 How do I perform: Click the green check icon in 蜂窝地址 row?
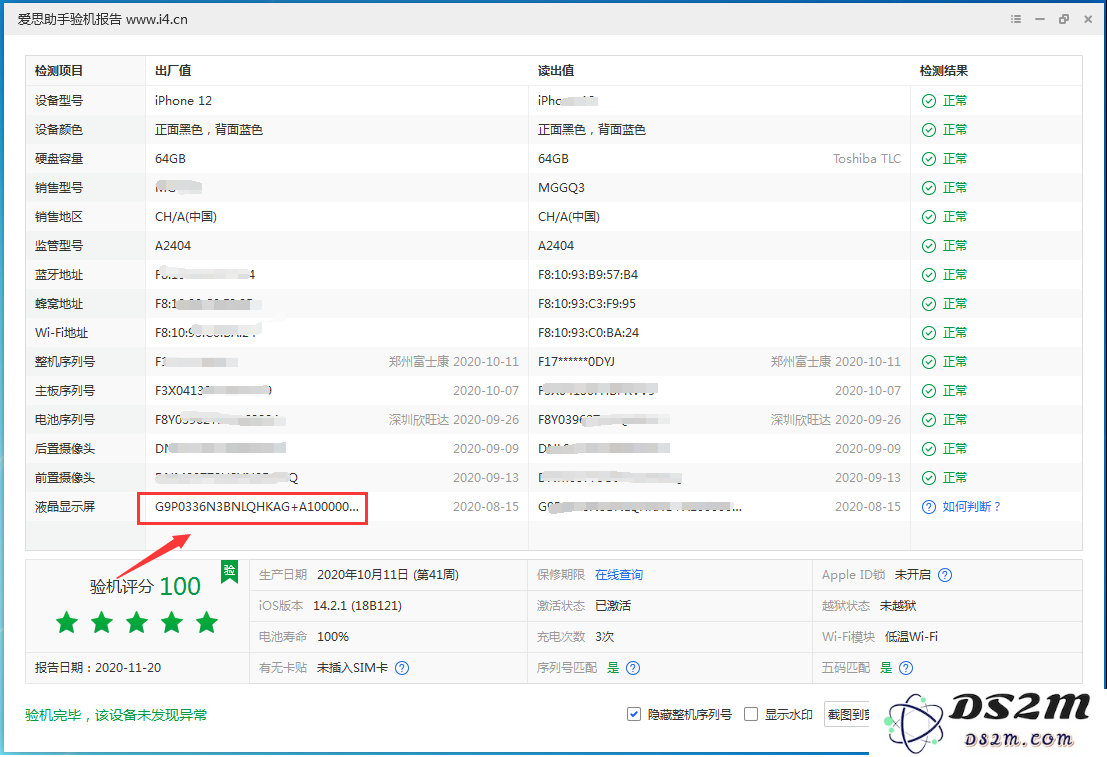coord(928,304)
